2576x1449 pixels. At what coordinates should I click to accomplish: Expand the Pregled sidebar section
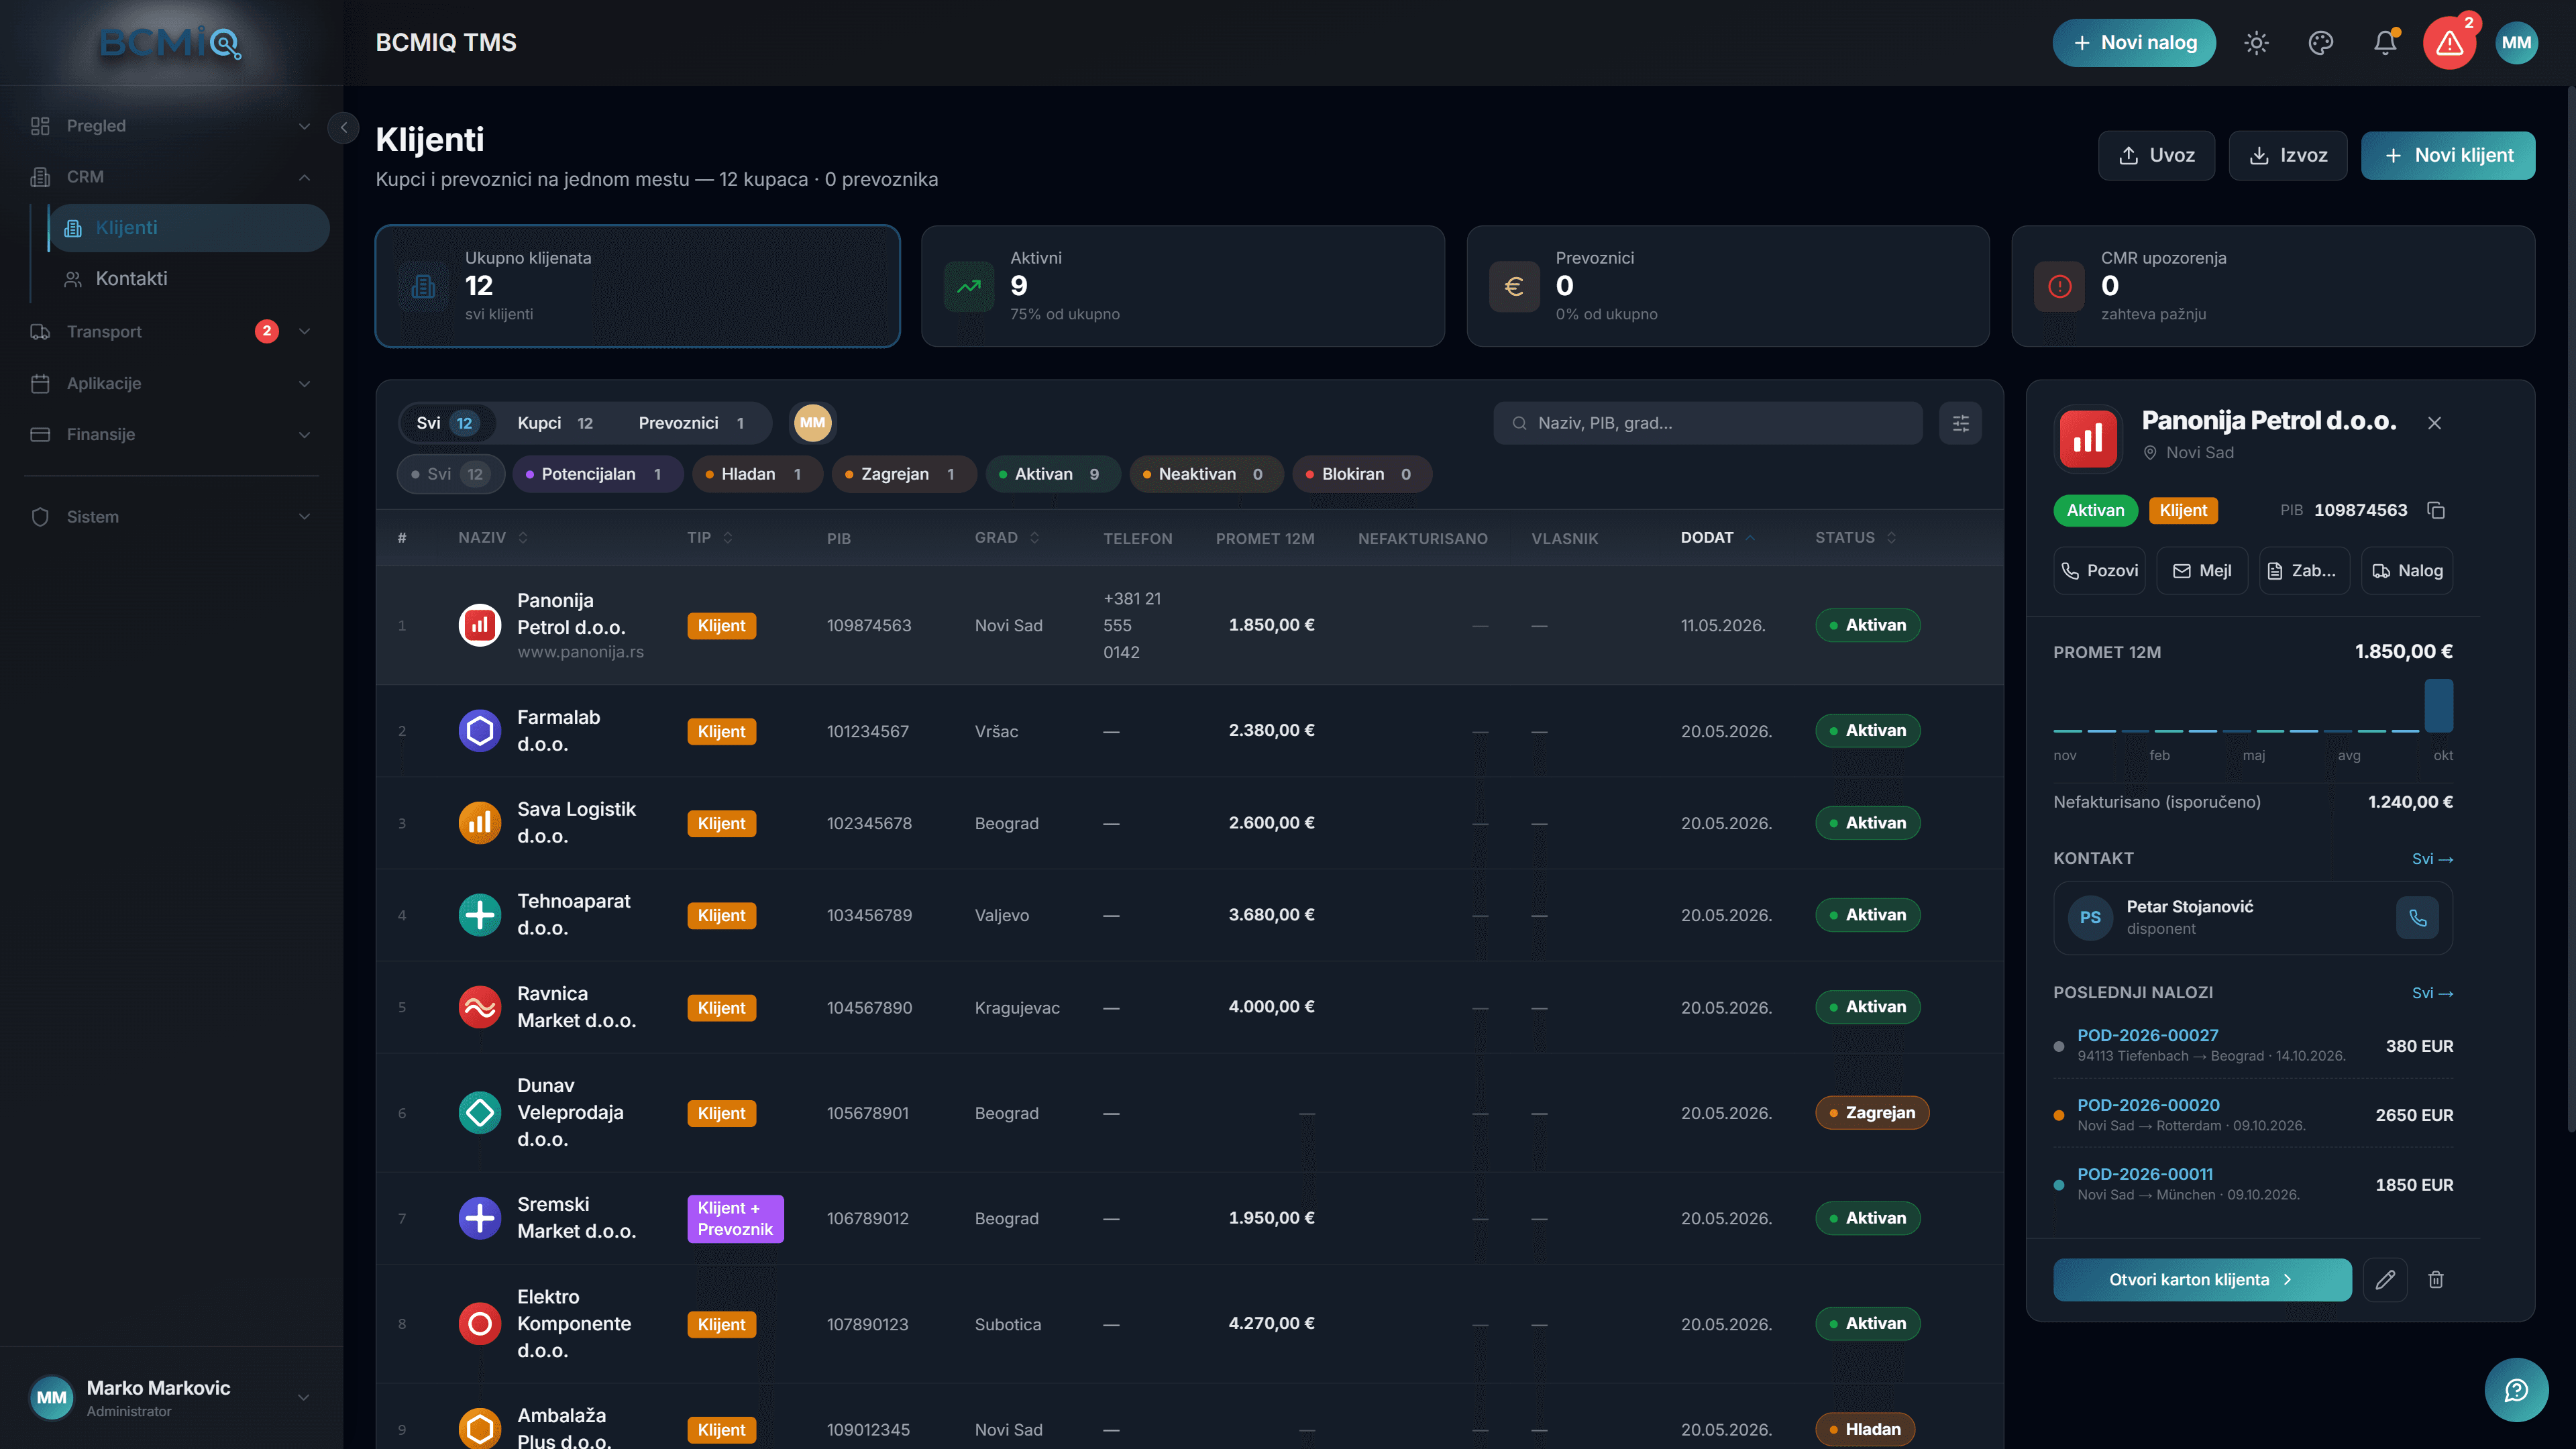tap(171, 126)
